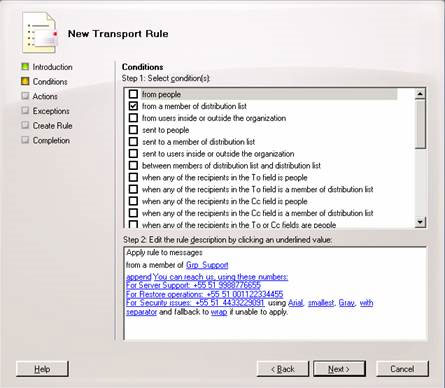This screenshot has height=388, width=445.
Task: Click the 'Apply rule to messages' text
Action: pos(164,253)
